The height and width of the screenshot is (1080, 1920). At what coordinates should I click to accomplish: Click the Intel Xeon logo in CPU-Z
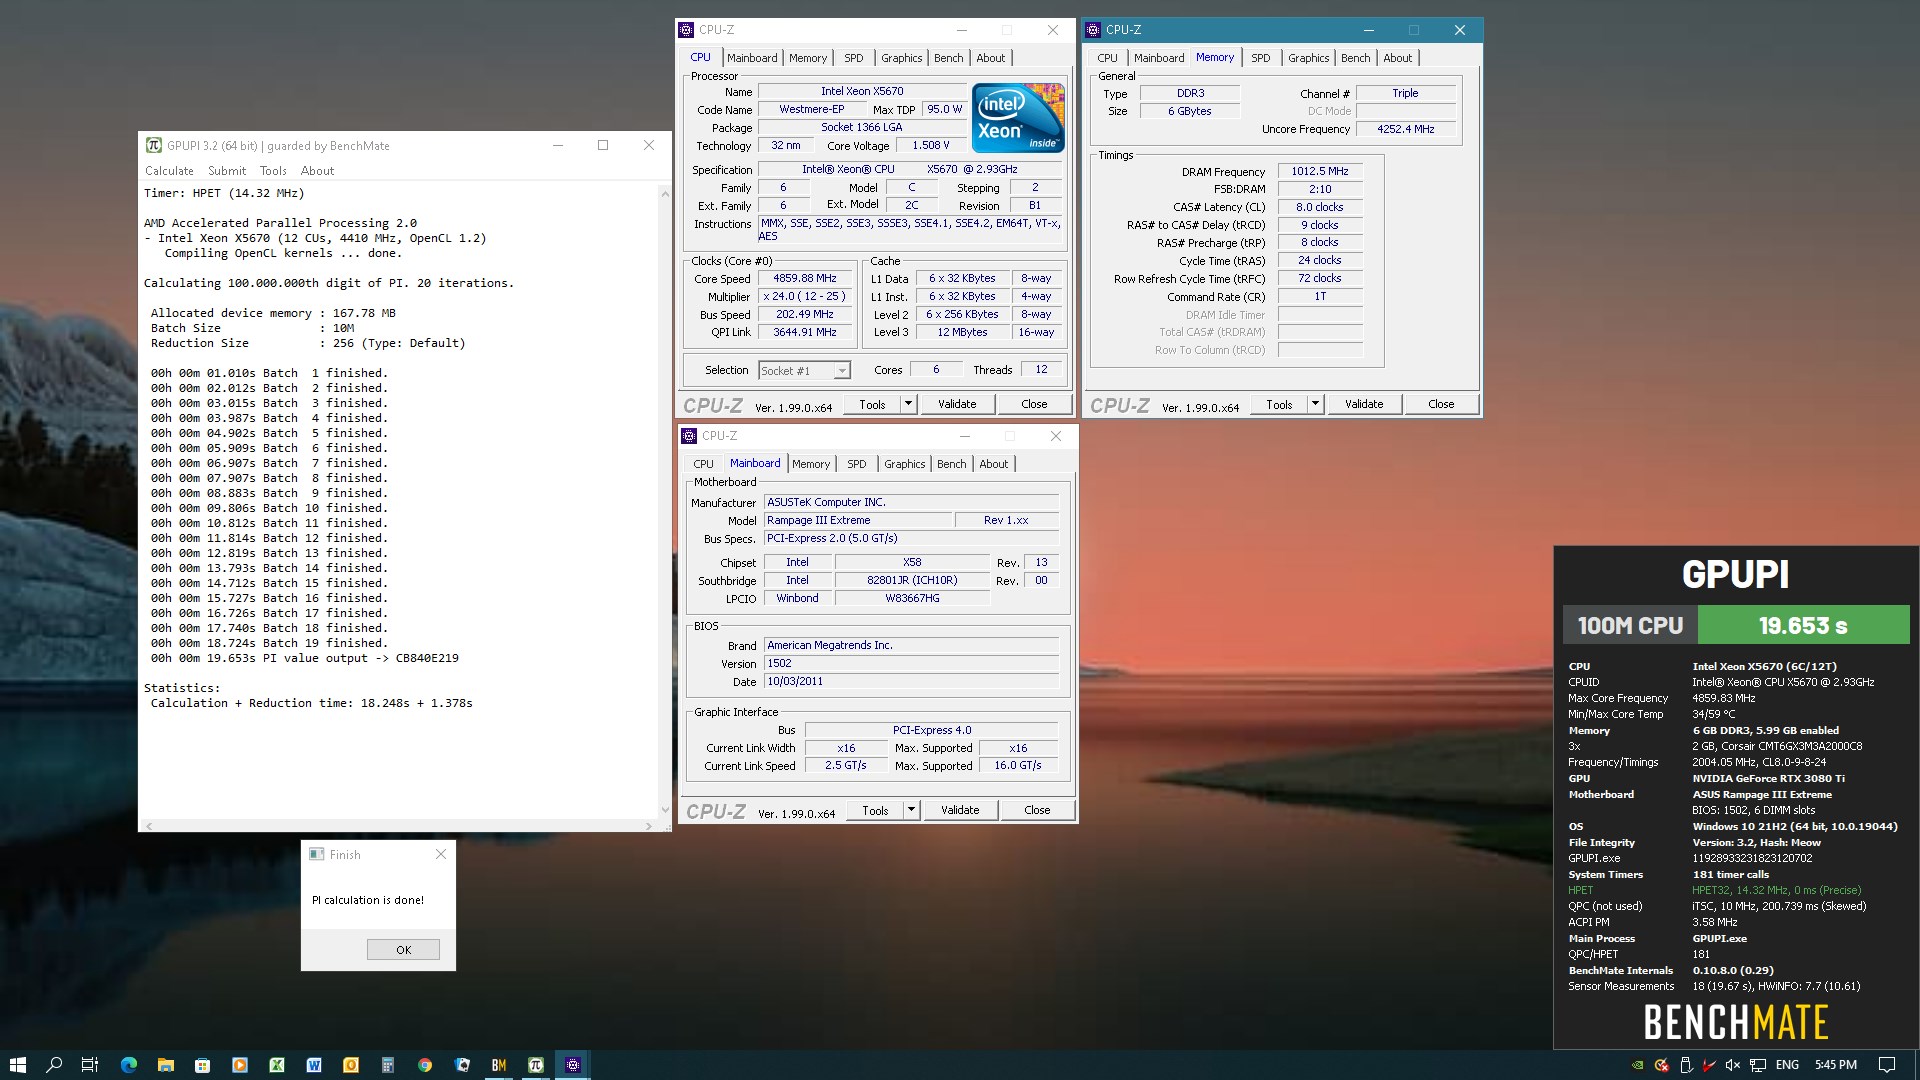tap(1018, 117)
